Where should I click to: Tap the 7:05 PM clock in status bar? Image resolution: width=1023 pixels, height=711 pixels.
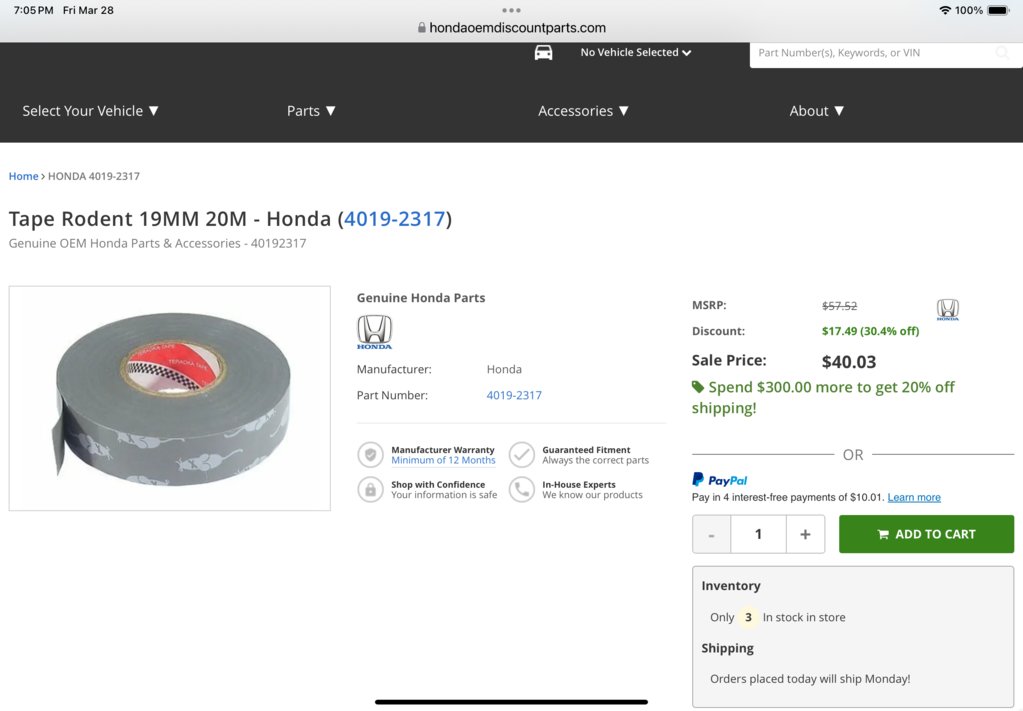coord(33,10)
